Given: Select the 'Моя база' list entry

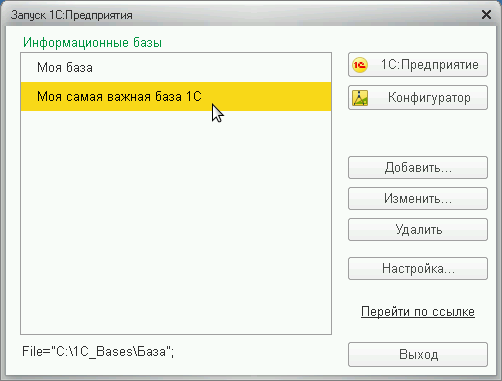Looking at the screenshot, I should click(176, 68).
